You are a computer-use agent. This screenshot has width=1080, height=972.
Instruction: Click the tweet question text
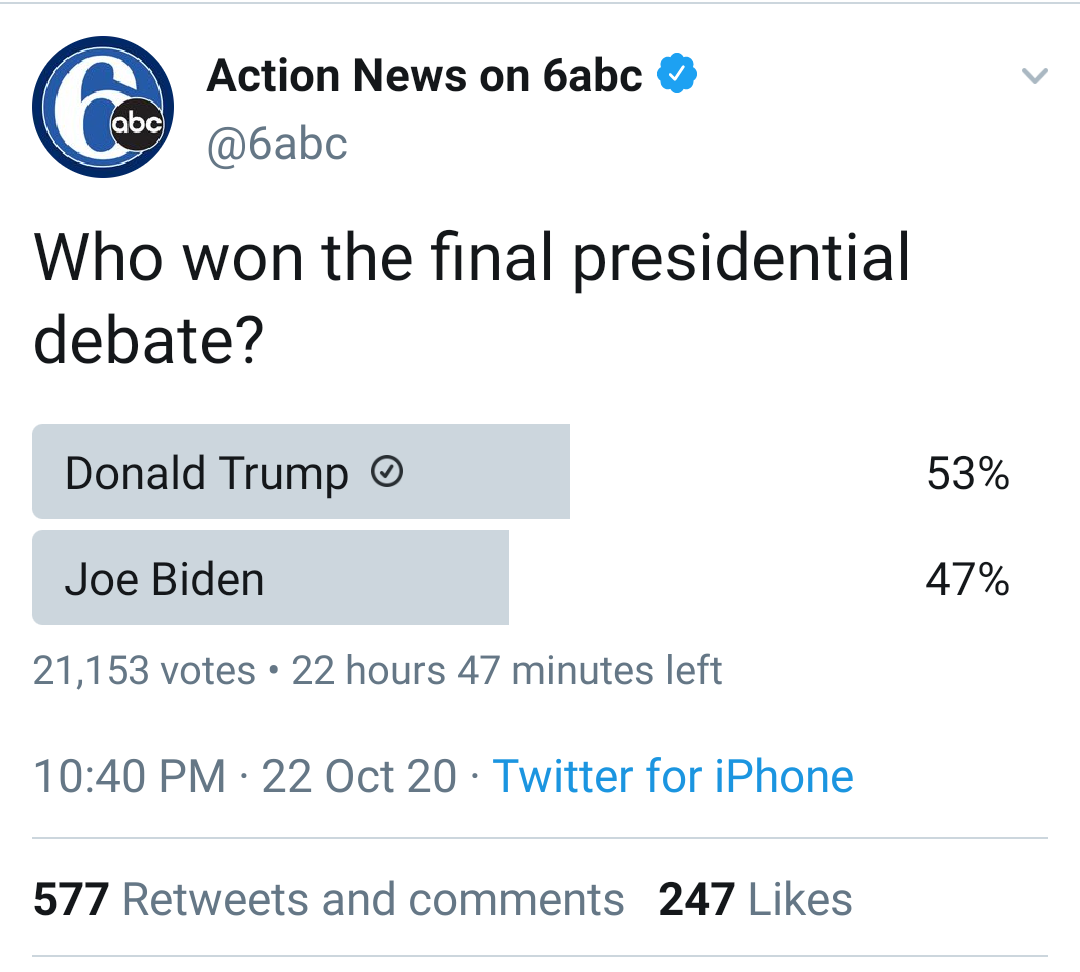[471, 298]
